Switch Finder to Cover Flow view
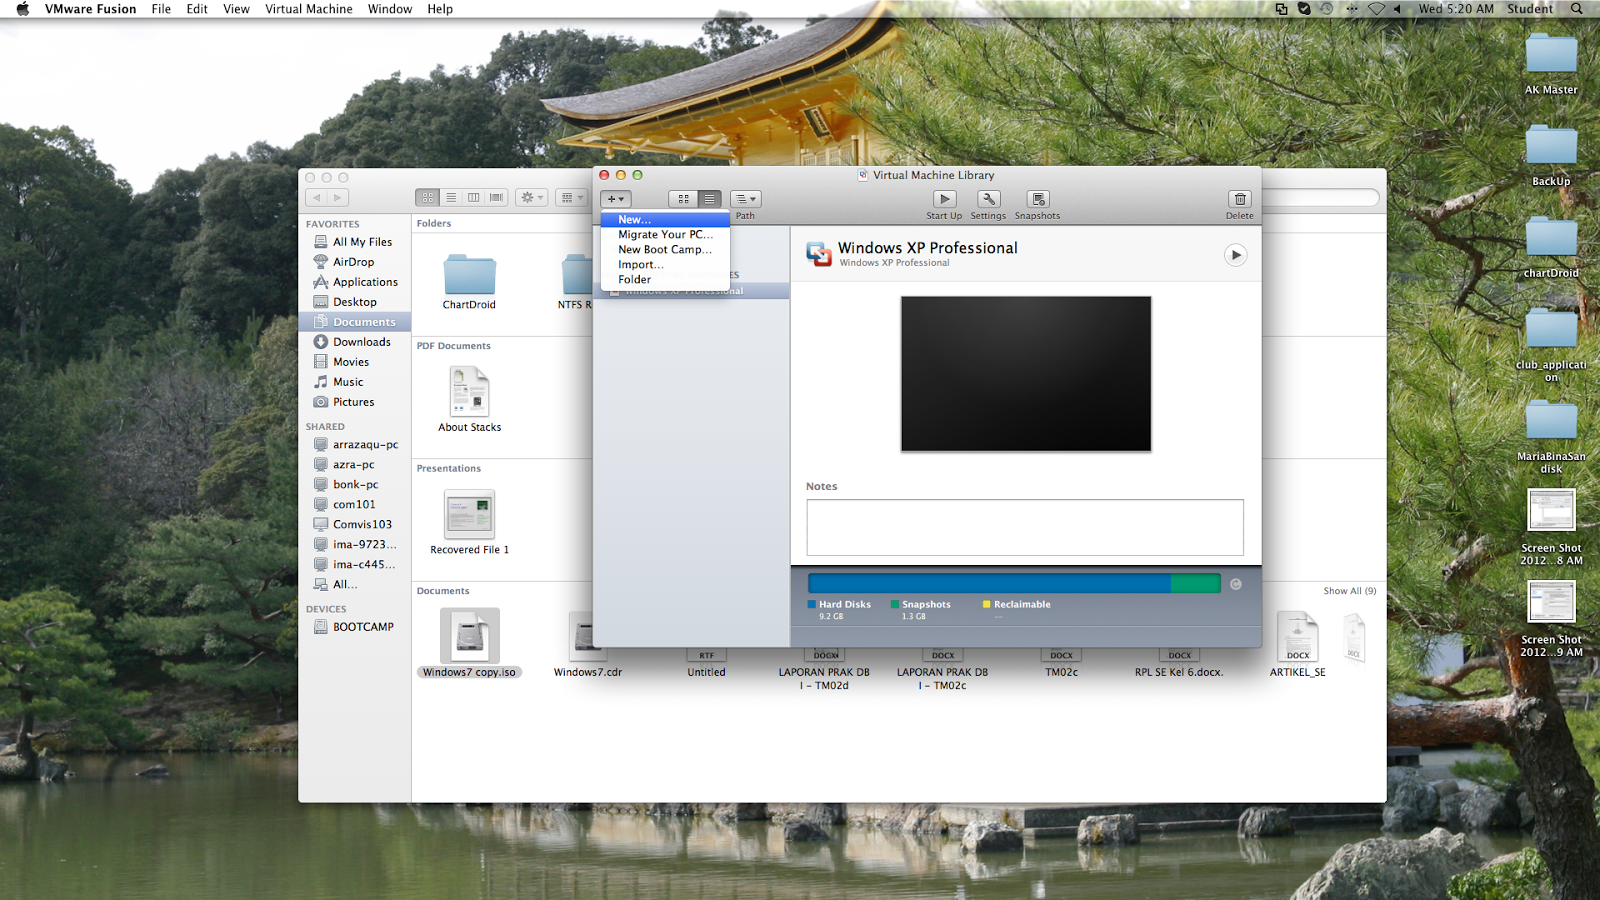Screen dimensions: 1600x900 (496, 198)
